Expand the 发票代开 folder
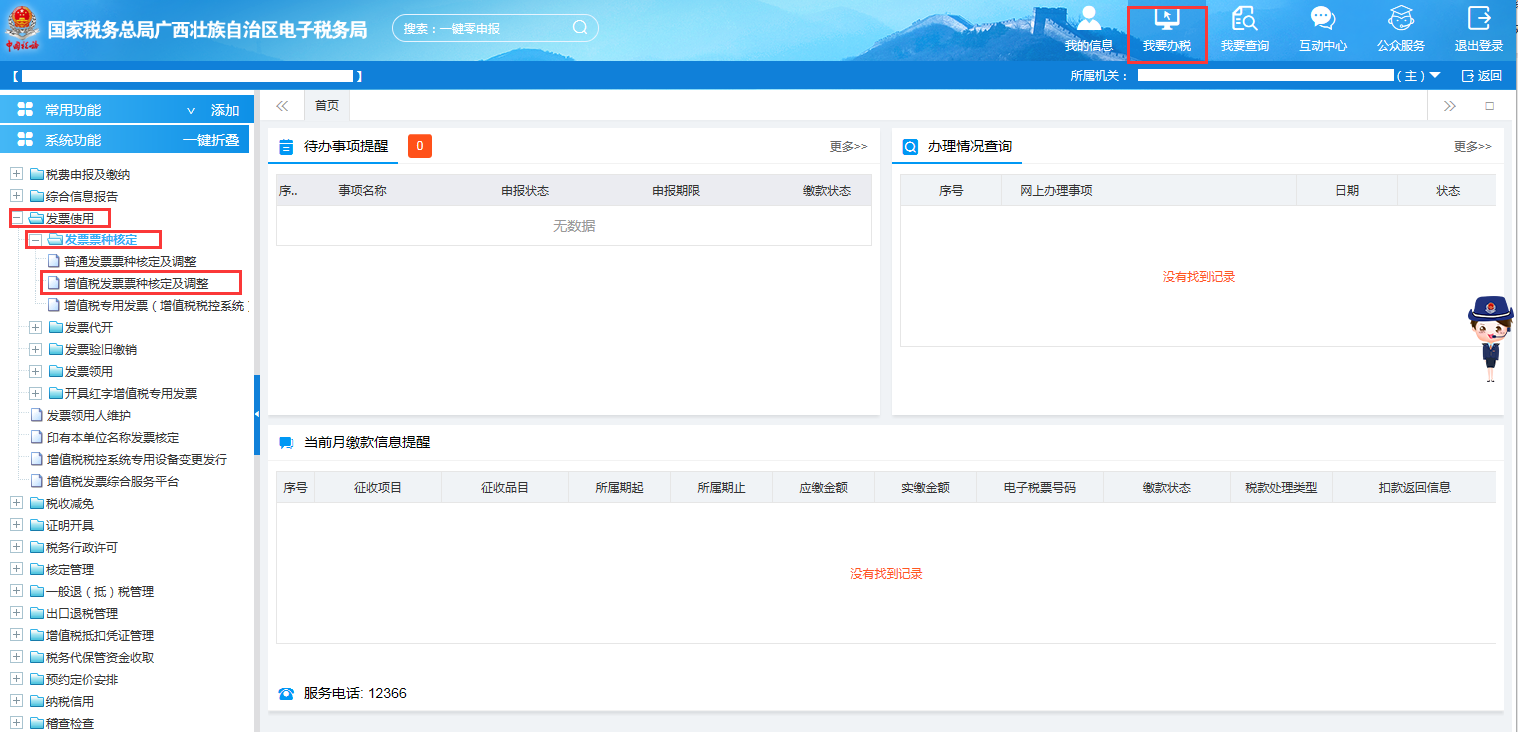Screen dimensions: 1518x732 pos(35,328)
